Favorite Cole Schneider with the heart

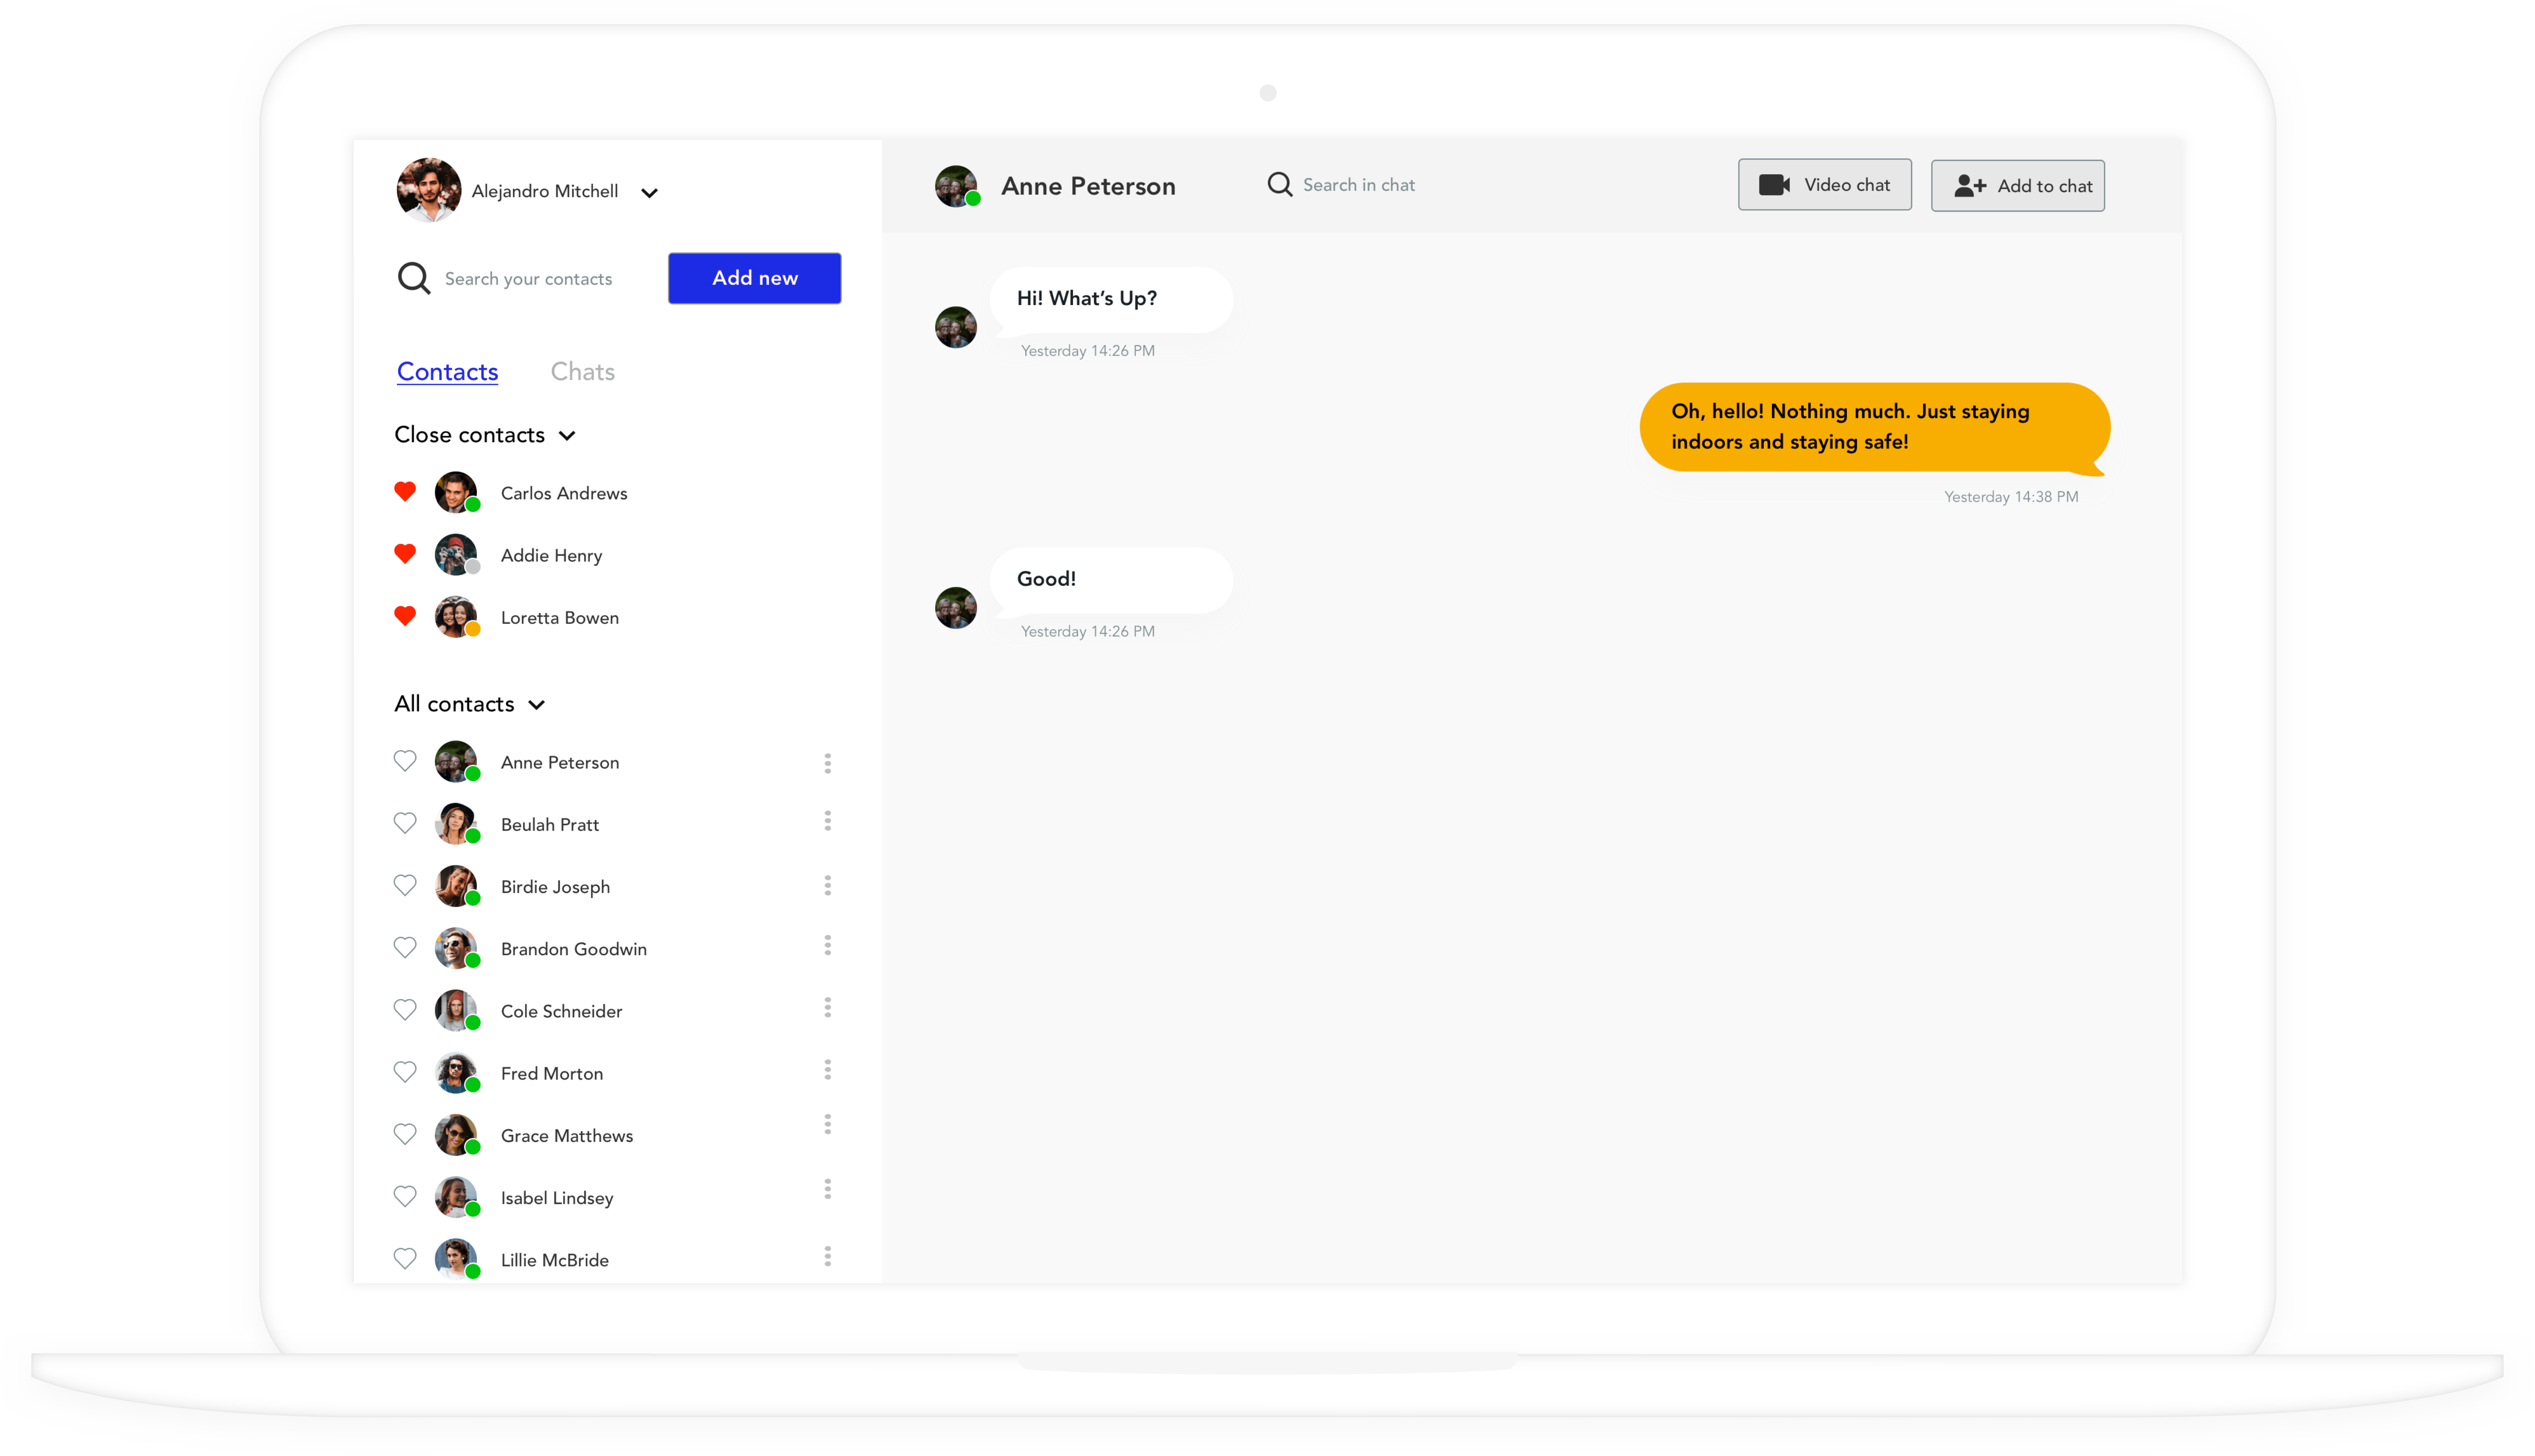point(405,1010)
